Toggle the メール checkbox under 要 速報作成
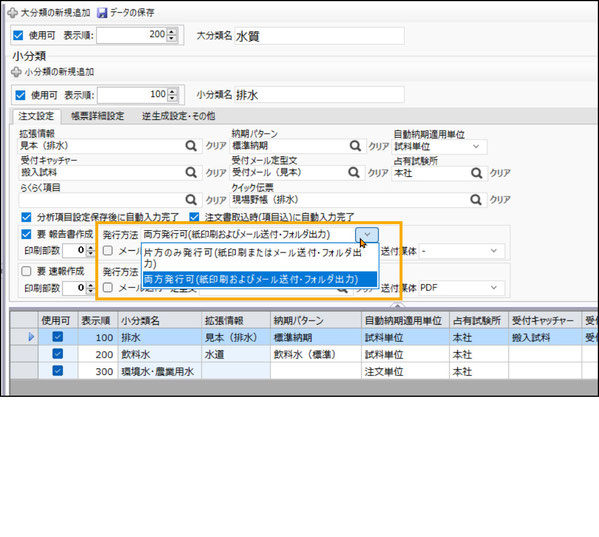This screenshot has width=599, height=537. pos(108,287)
